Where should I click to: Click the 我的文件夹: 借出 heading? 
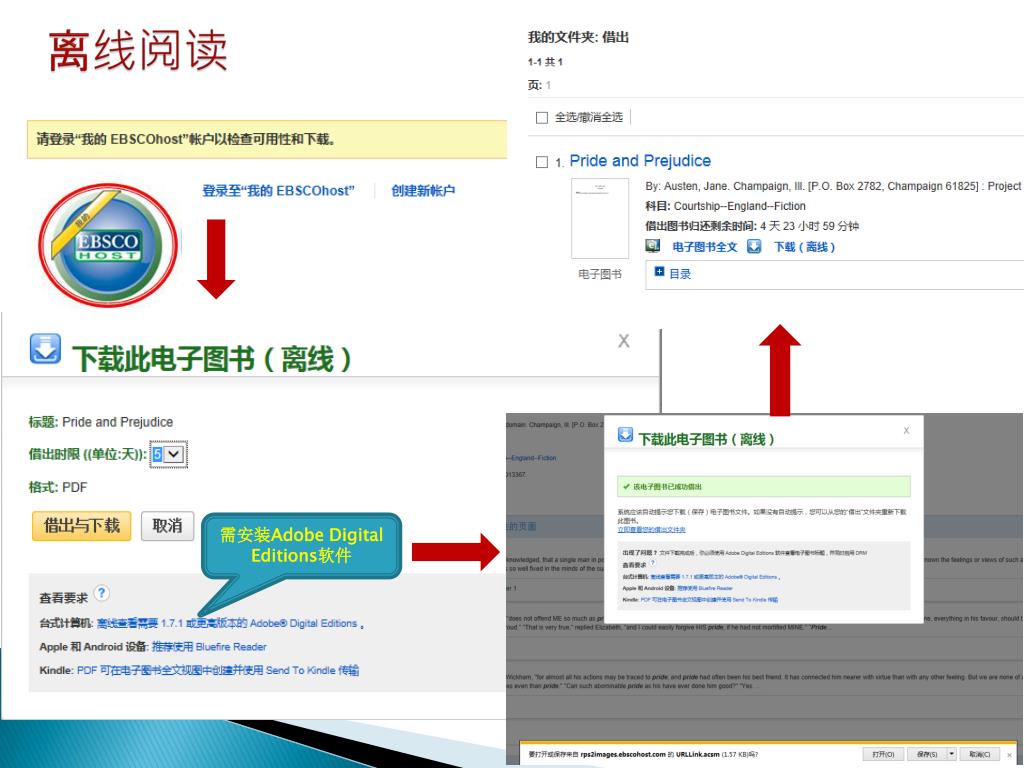pyautogui.click(x=578, y=37)
